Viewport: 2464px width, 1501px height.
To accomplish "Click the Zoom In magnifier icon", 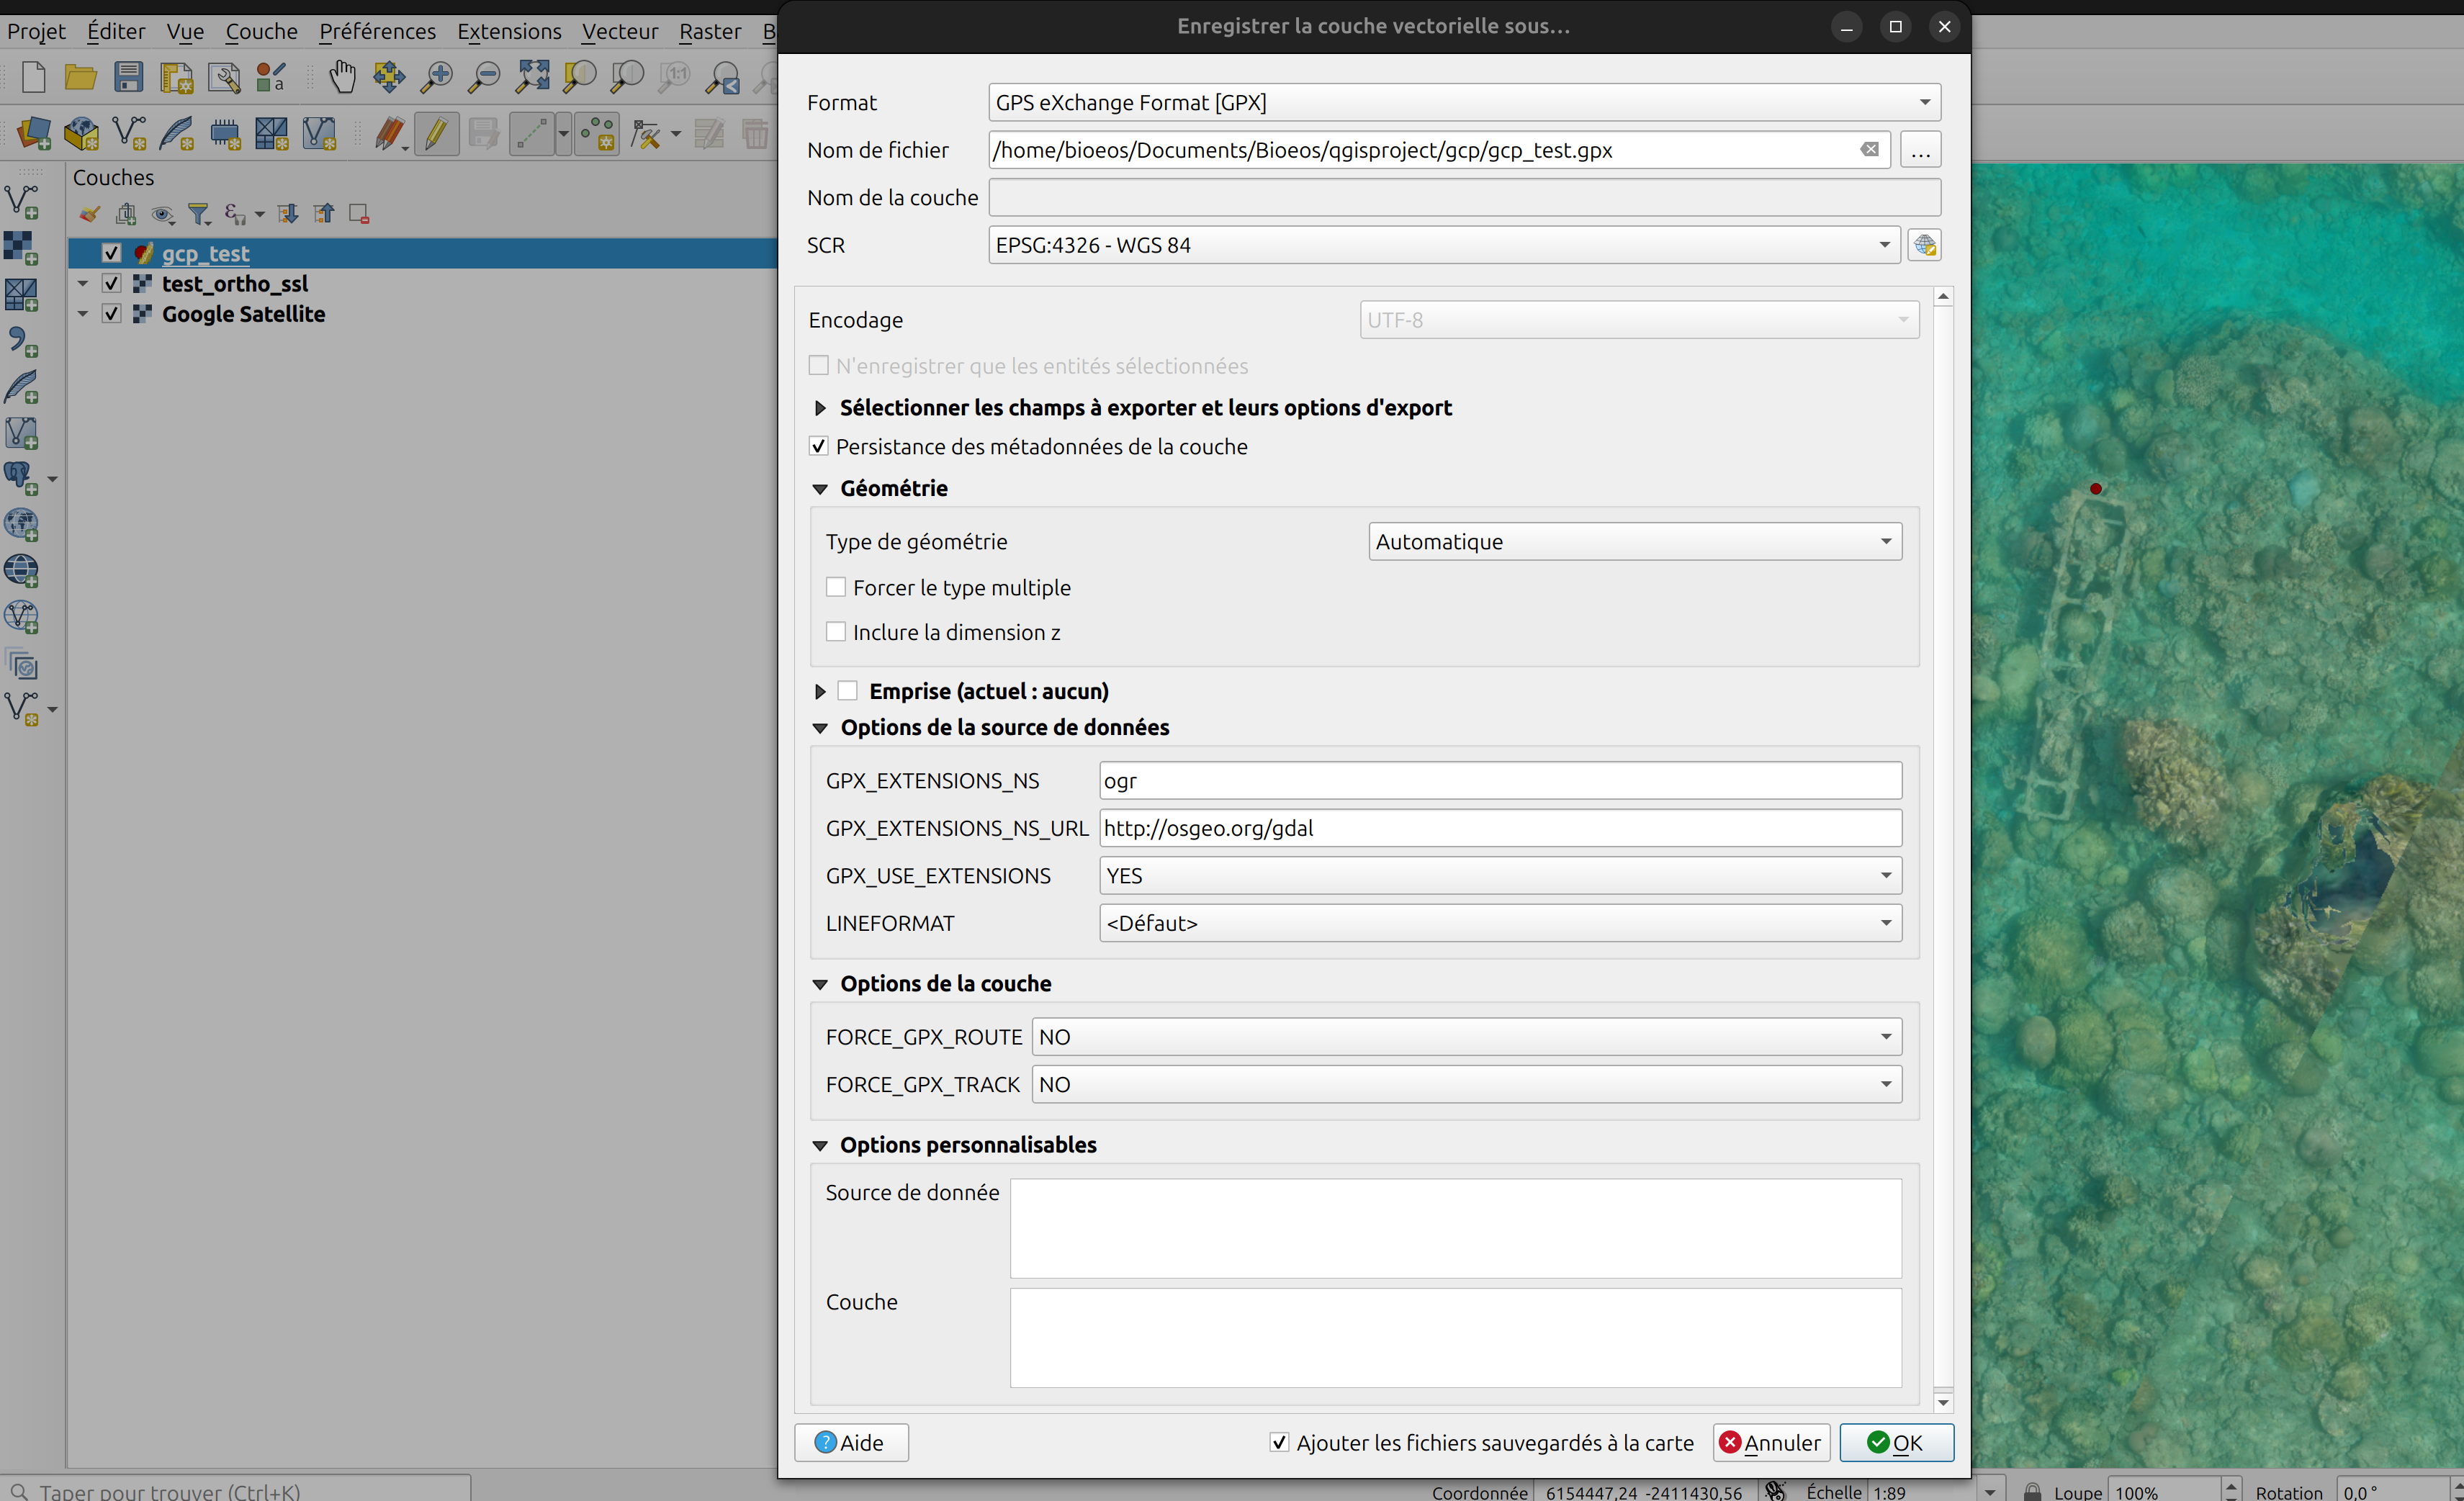I will click(x=436, y=77).
